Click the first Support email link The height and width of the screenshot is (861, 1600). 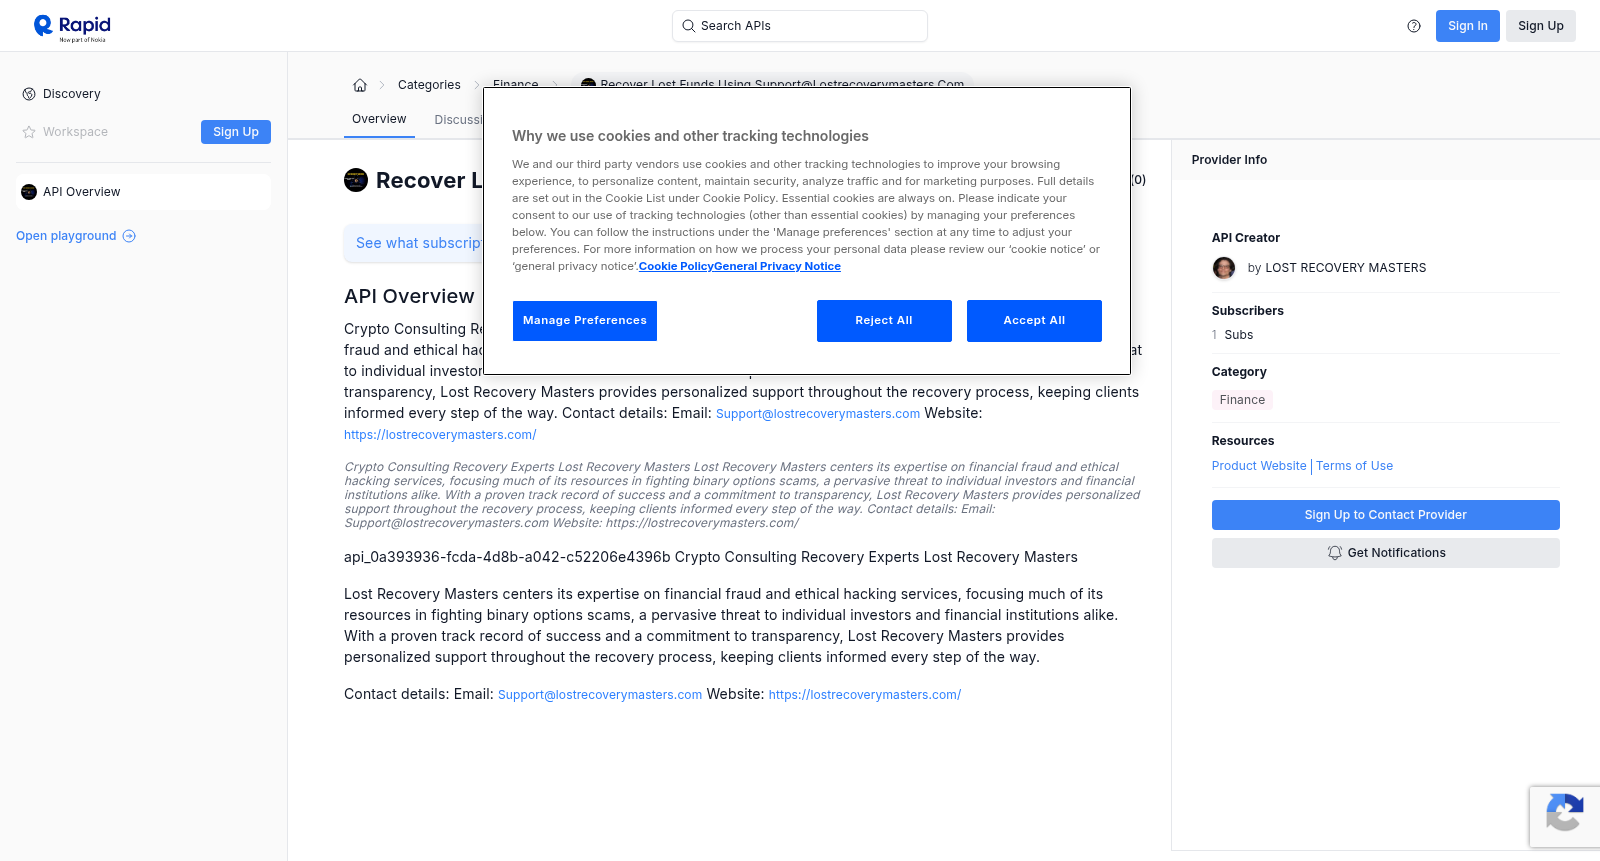[x=818, y=414]
